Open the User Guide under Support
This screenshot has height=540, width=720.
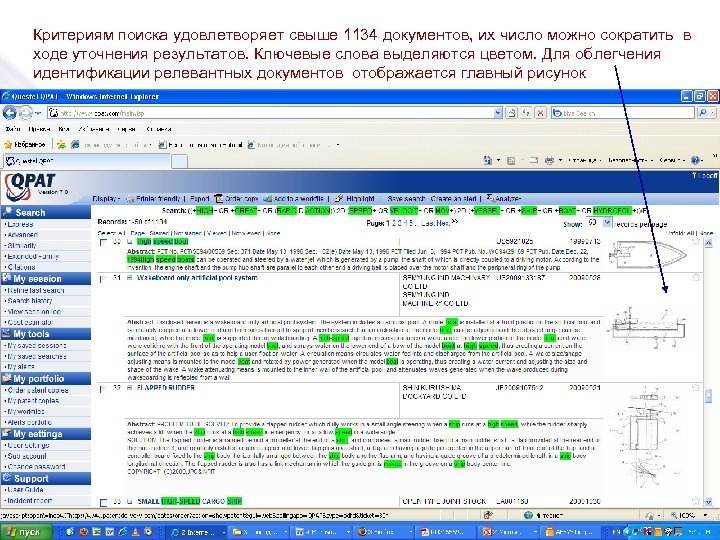[x=25, y=490]
